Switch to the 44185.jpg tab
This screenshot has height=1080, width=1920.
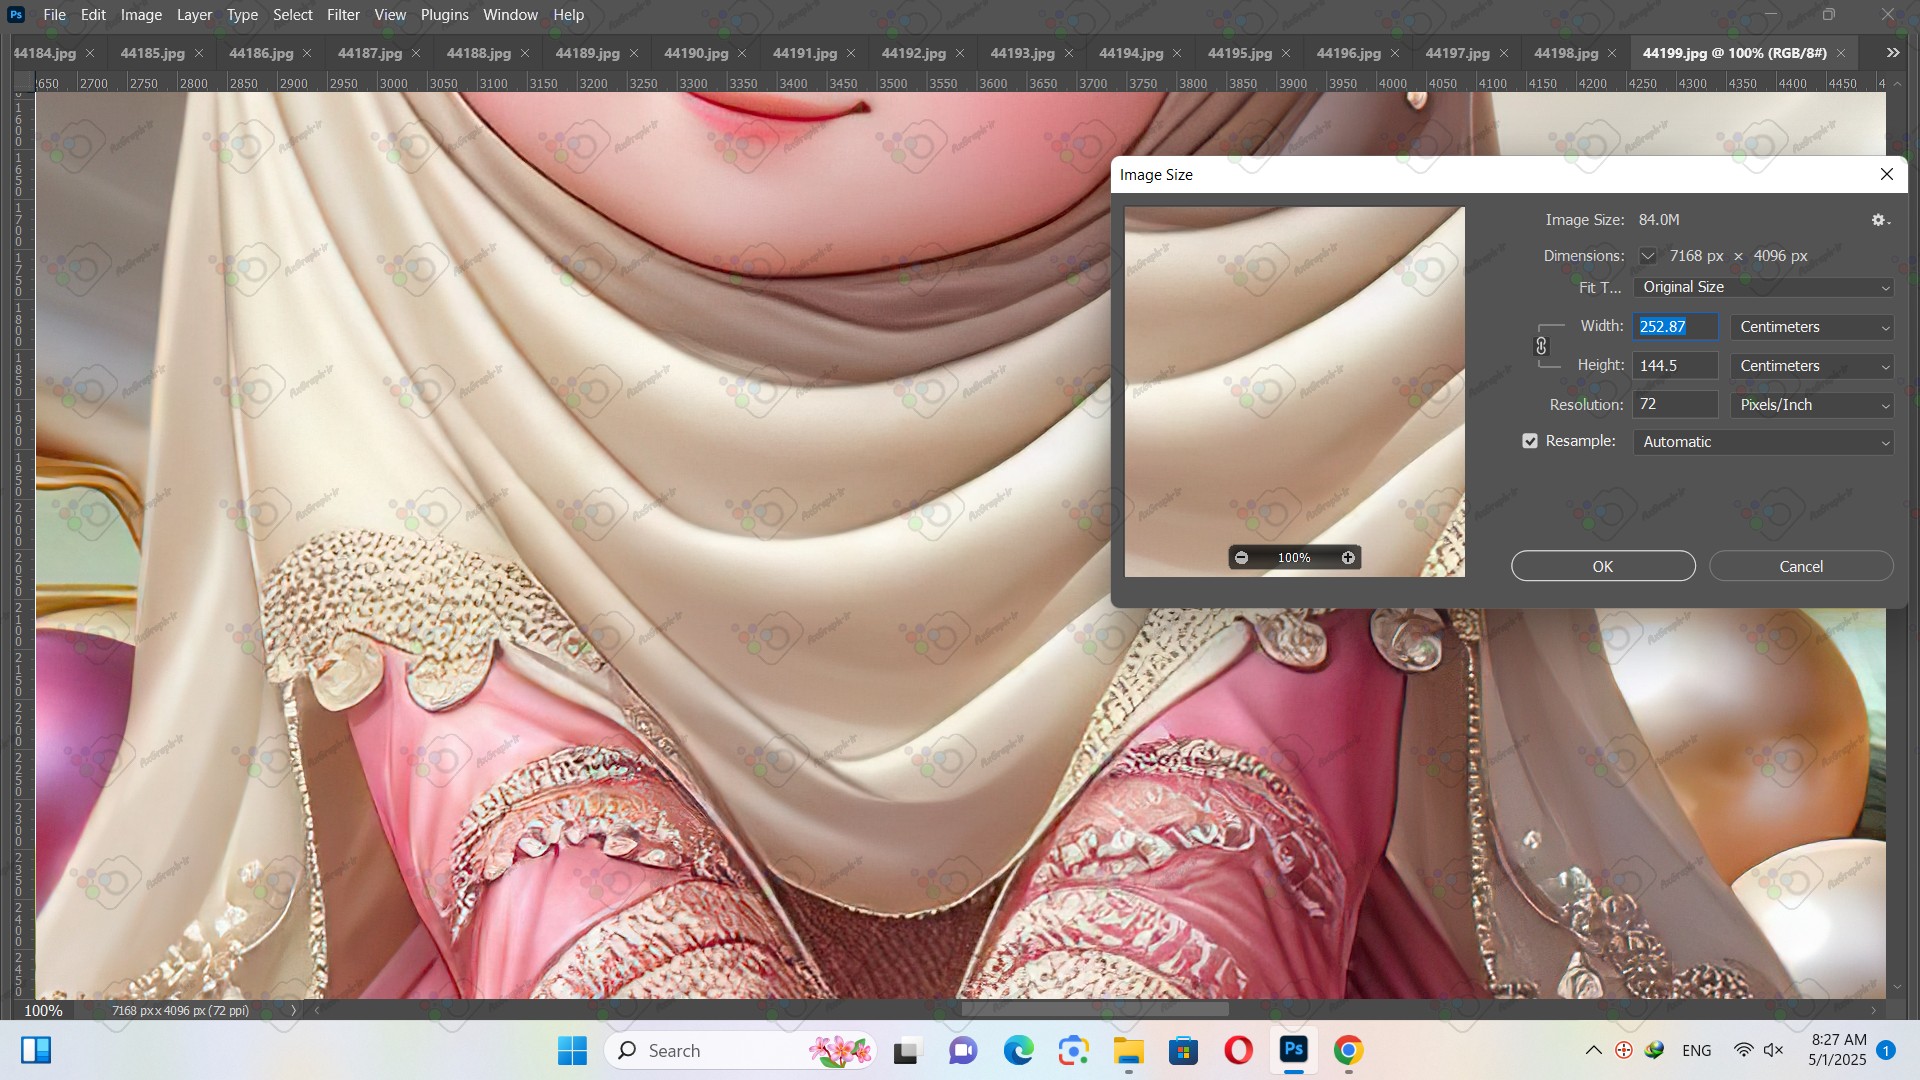152,53
